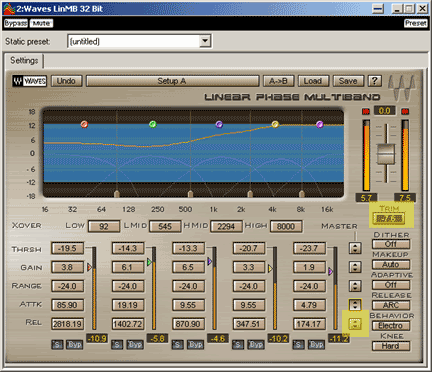Select the purple high-mid band marker on graph
This screenshot has height=372, width=432.
tap(219, 124)
